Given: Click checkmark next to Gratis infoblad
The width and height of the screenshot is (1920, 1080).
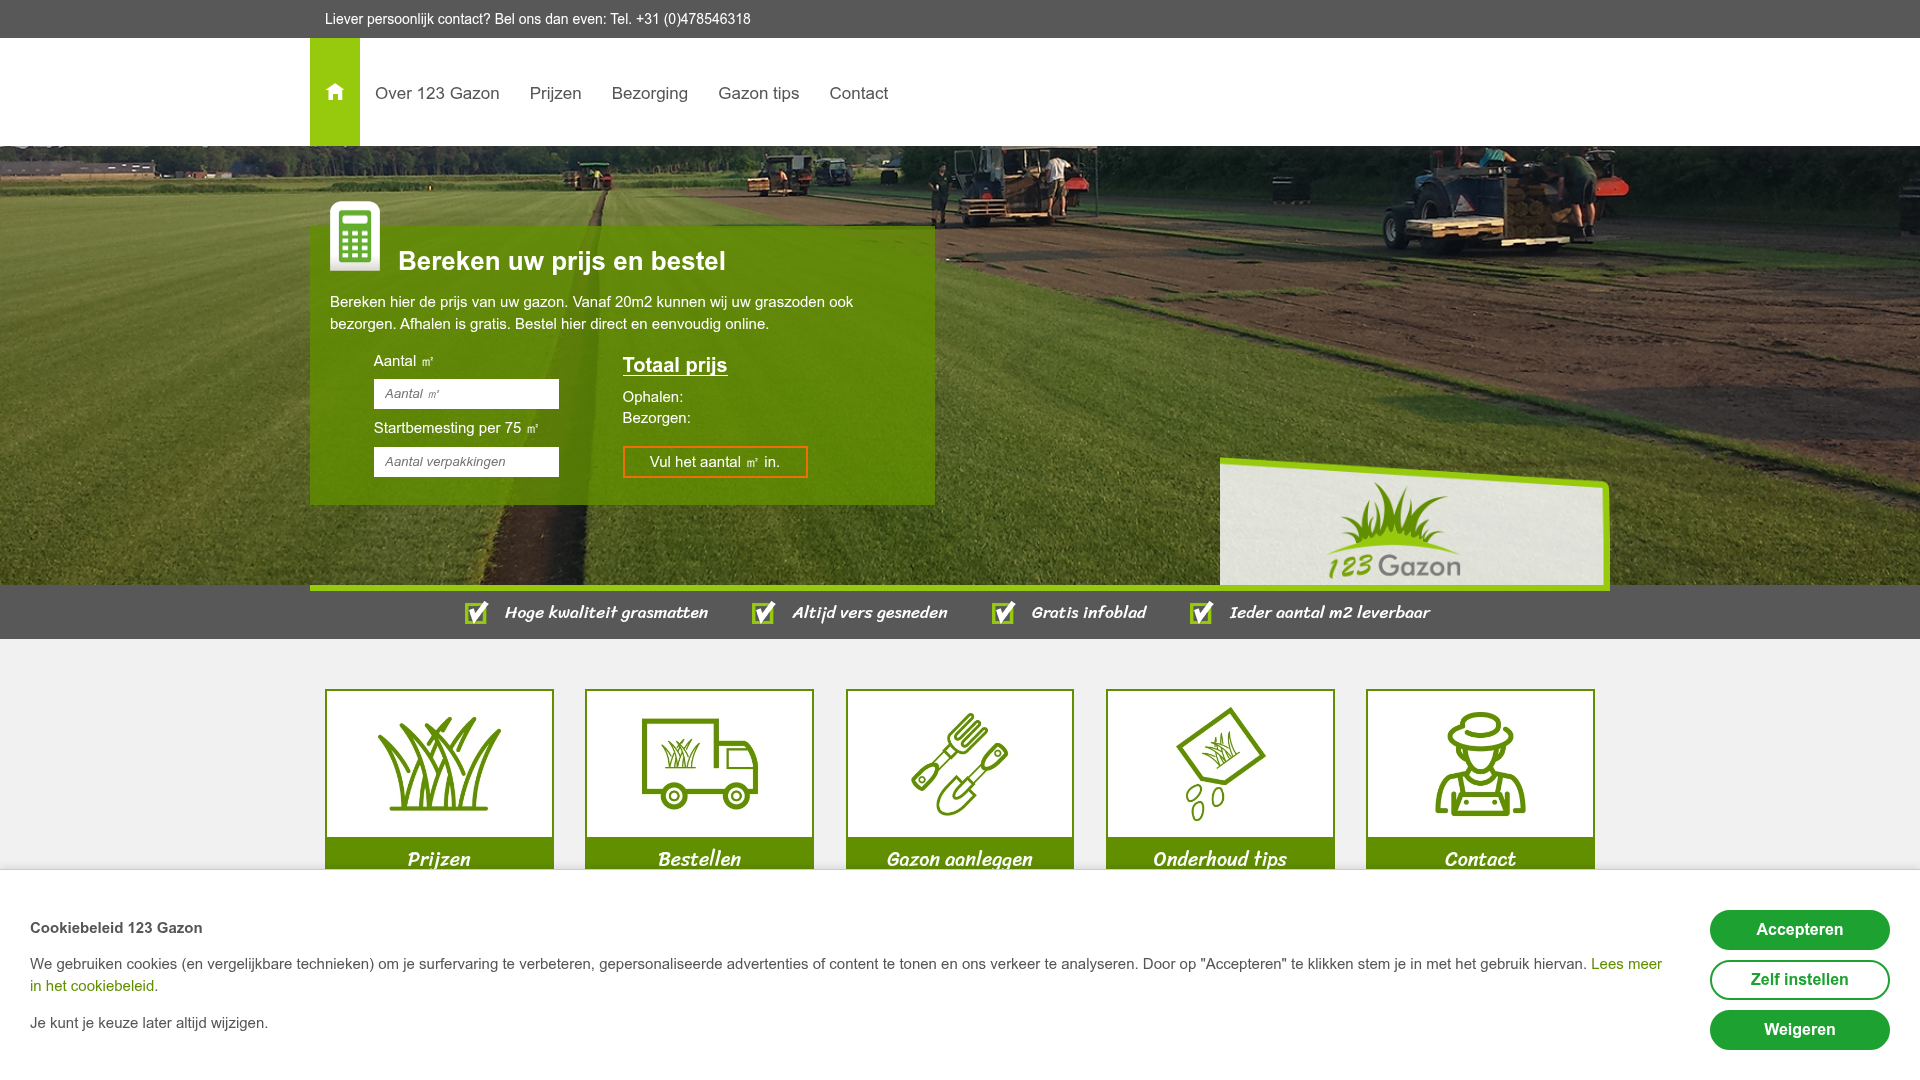Looking at the screenshot, I should (1004, 612).
